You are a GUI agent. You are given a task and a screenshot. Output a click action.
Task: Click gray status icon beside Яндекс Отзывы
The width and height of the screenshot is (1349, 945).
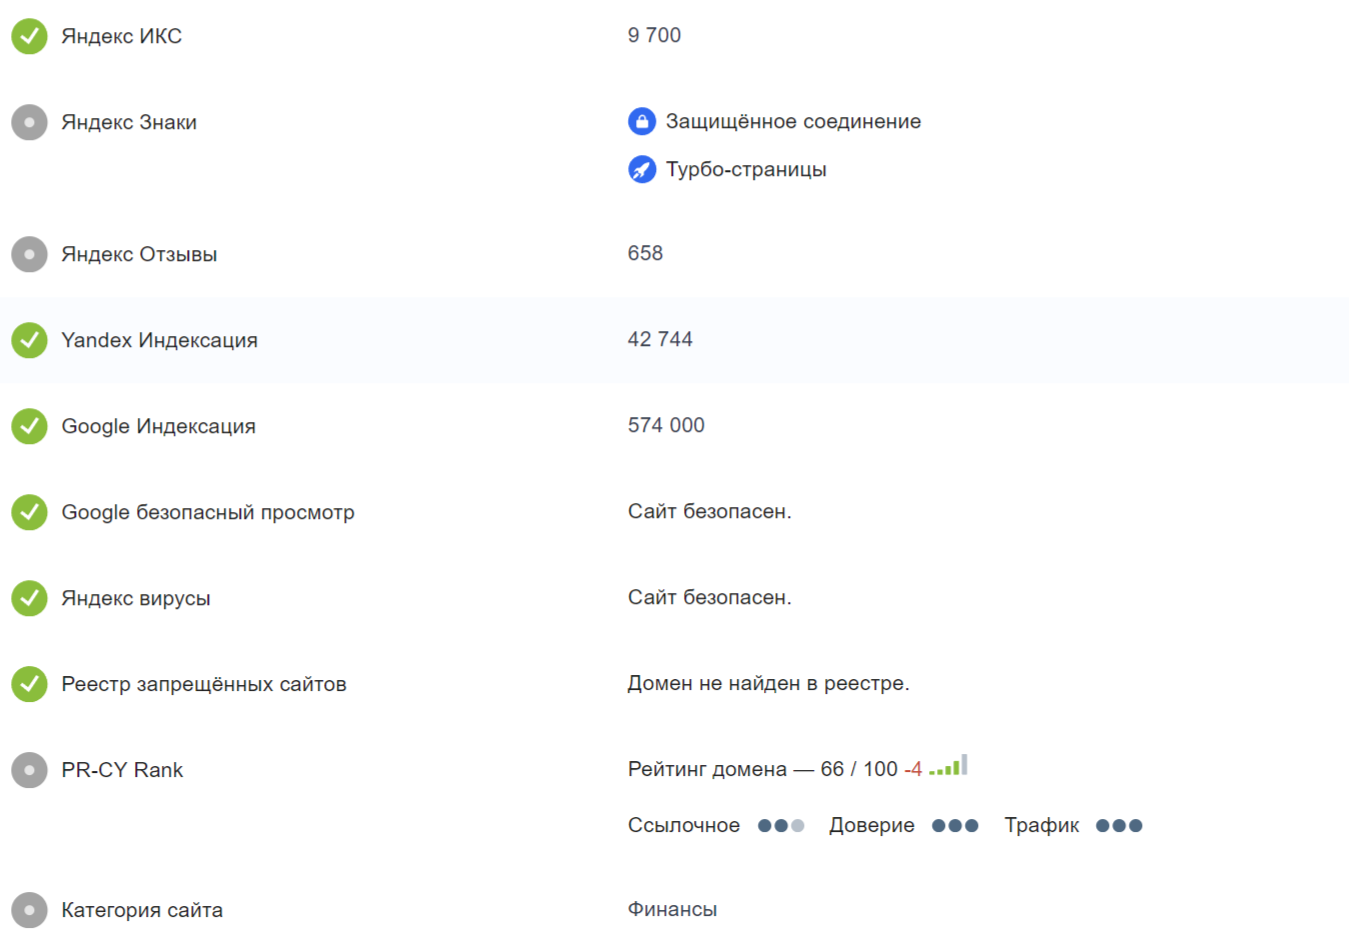29,254
